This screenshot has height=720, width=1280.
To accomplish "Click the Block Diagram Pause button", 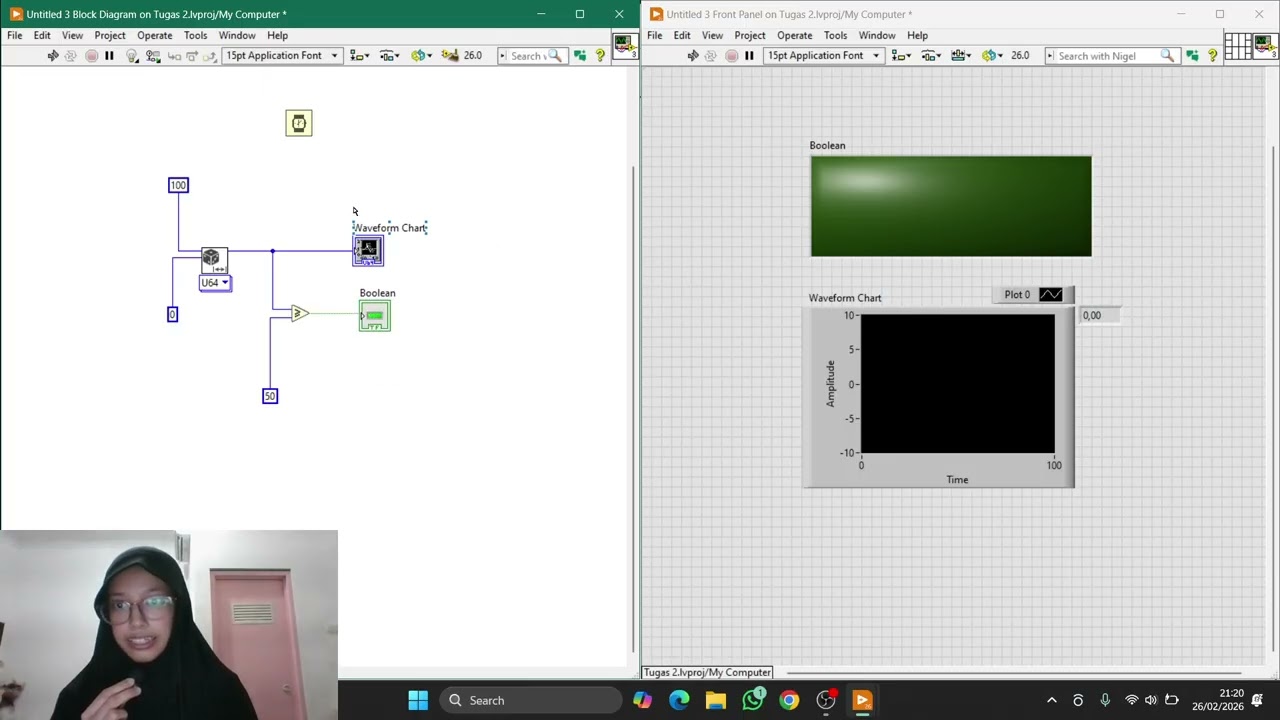I will coord(109,56).
